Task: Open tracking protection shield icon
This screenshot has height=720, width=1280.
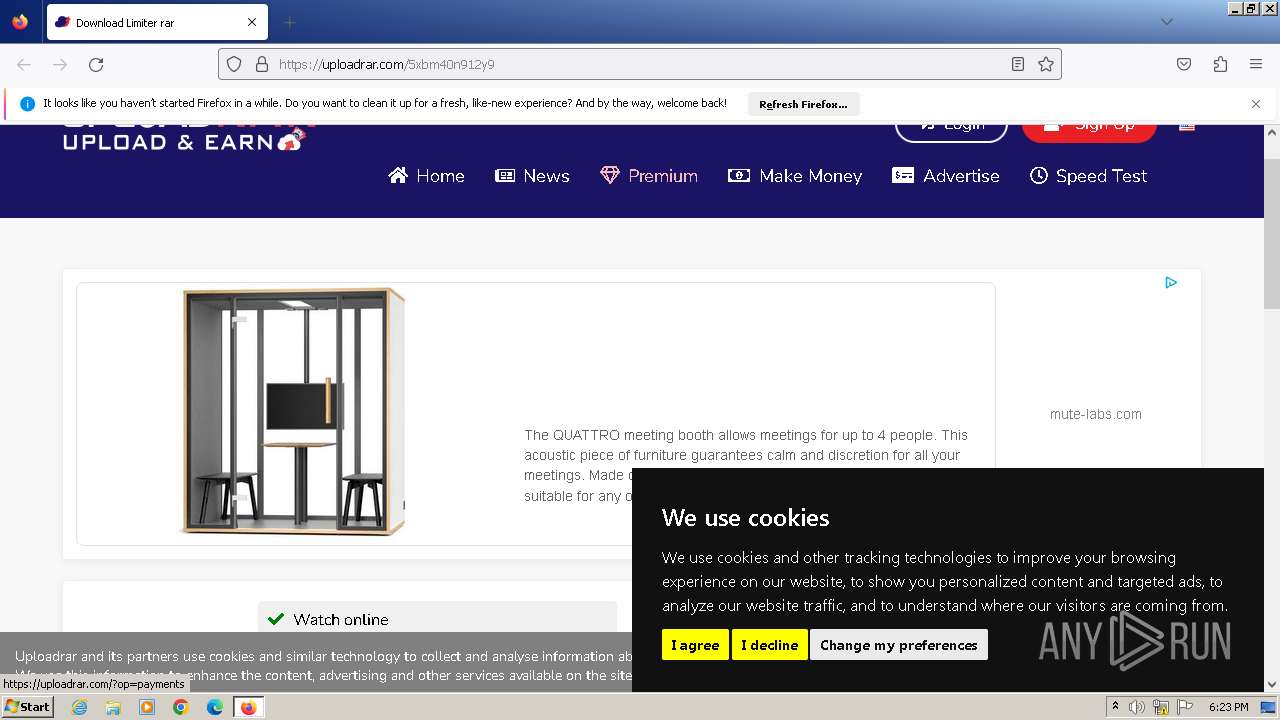Action: click(234, 64)
